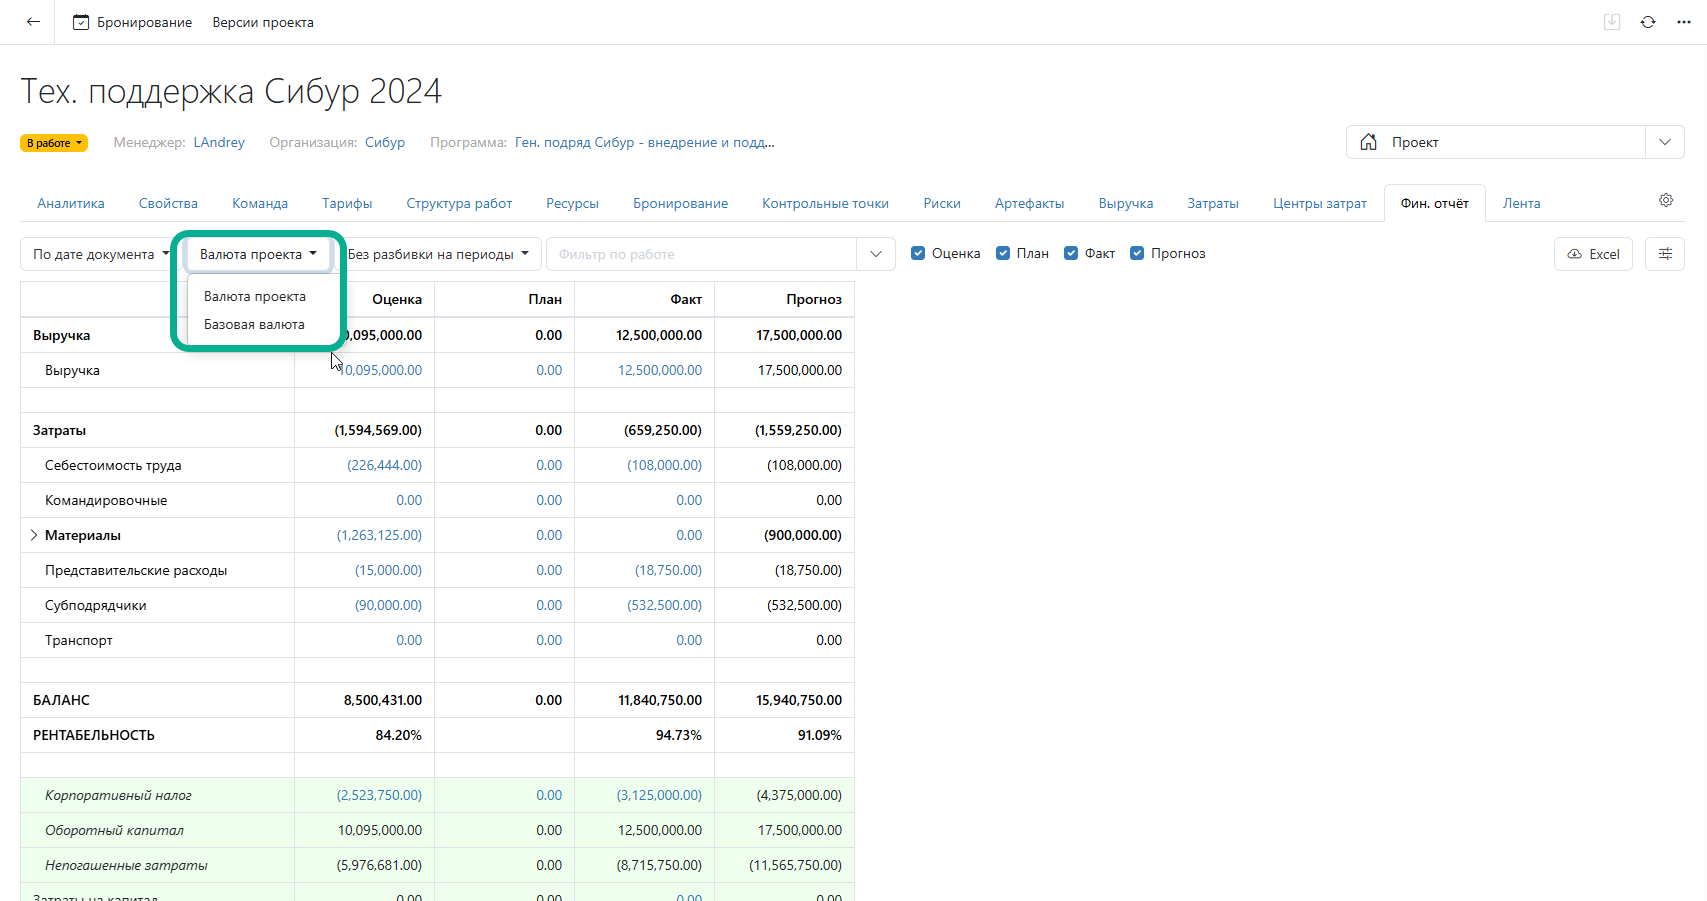This screenshot has width=1707, height=901.
Task: Open the Выручка tab
Action: pos(1126,203)
